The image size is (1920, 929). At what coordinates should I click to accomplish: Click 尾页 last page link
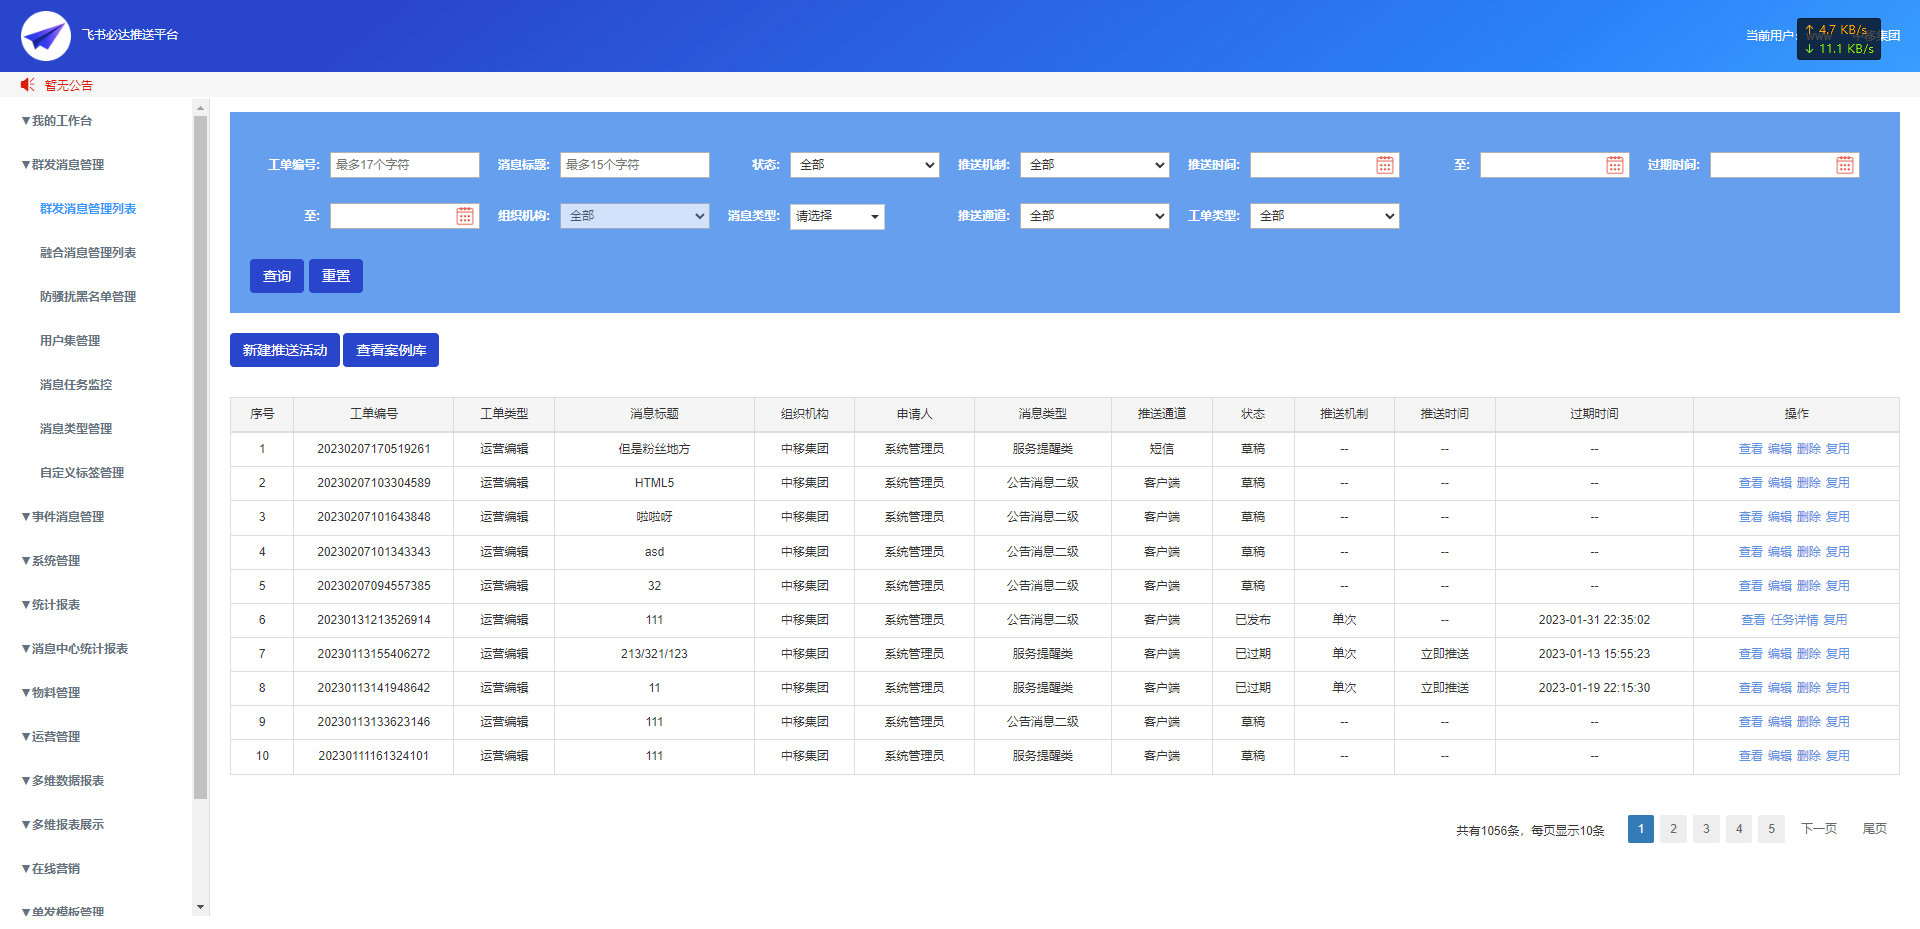point(1875,829)
